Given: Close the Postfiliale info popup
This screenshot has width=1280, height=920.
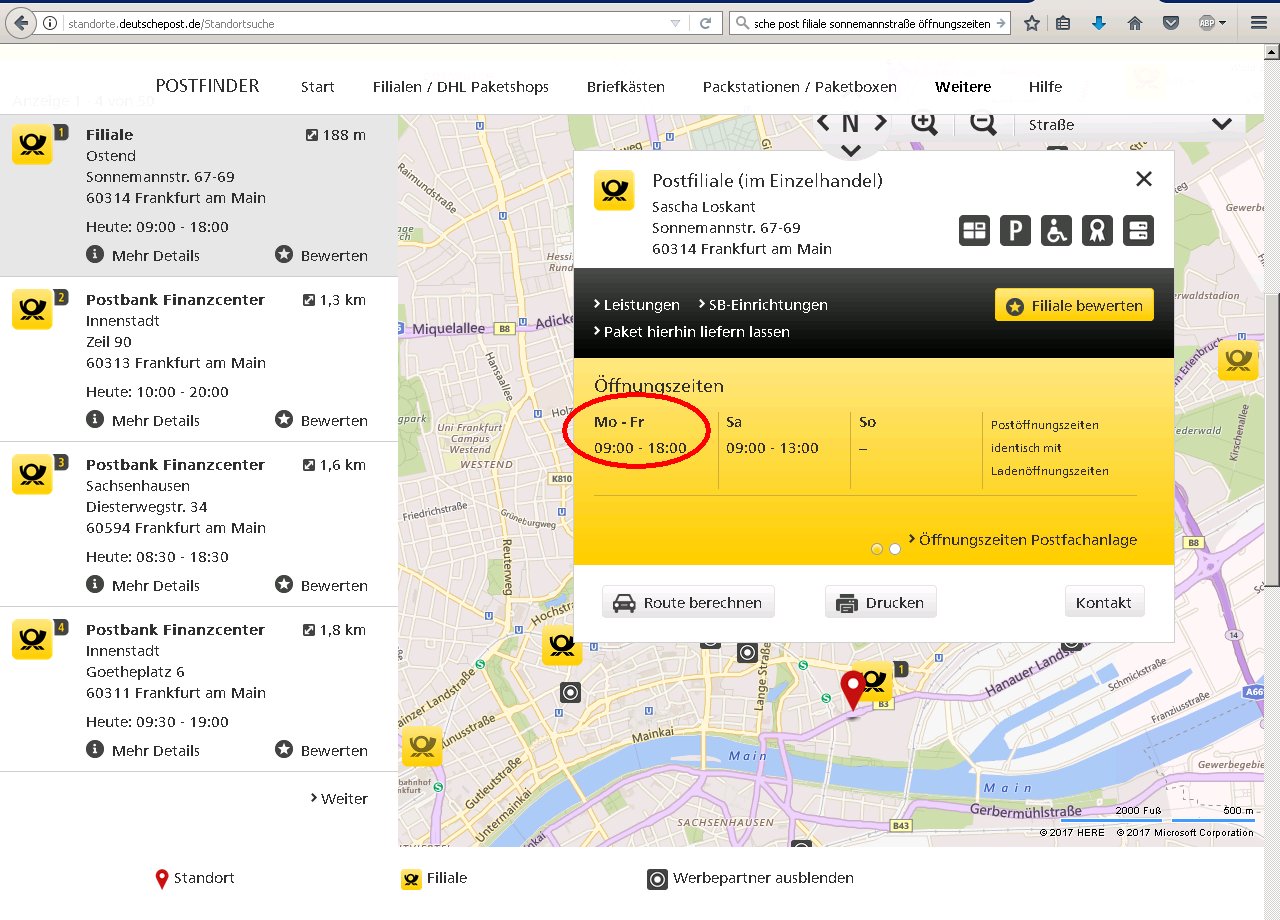Looking at the screenshot, I should click(1144, 179).
